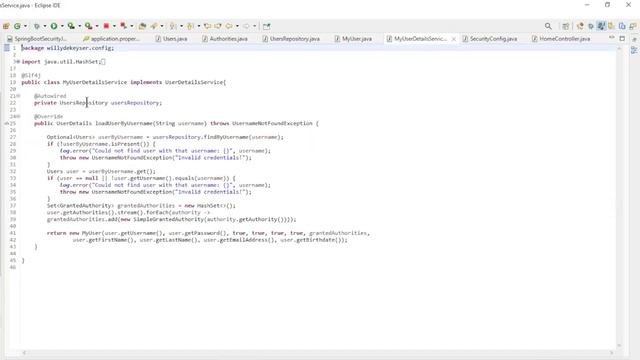The width and height of the screenshot is (640, 360).
Task: Click '@Autowired' annotation text
Action: pos(50,96)
